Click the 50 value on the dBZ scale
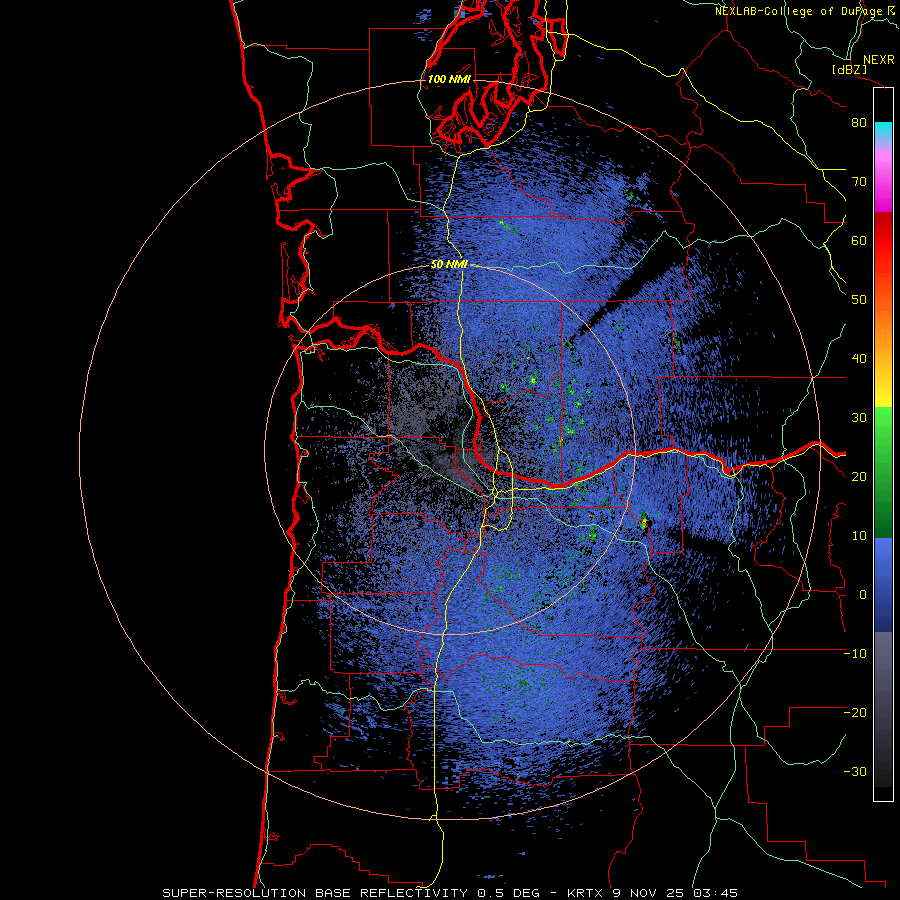The image size is (900, 900). [859, 300]
